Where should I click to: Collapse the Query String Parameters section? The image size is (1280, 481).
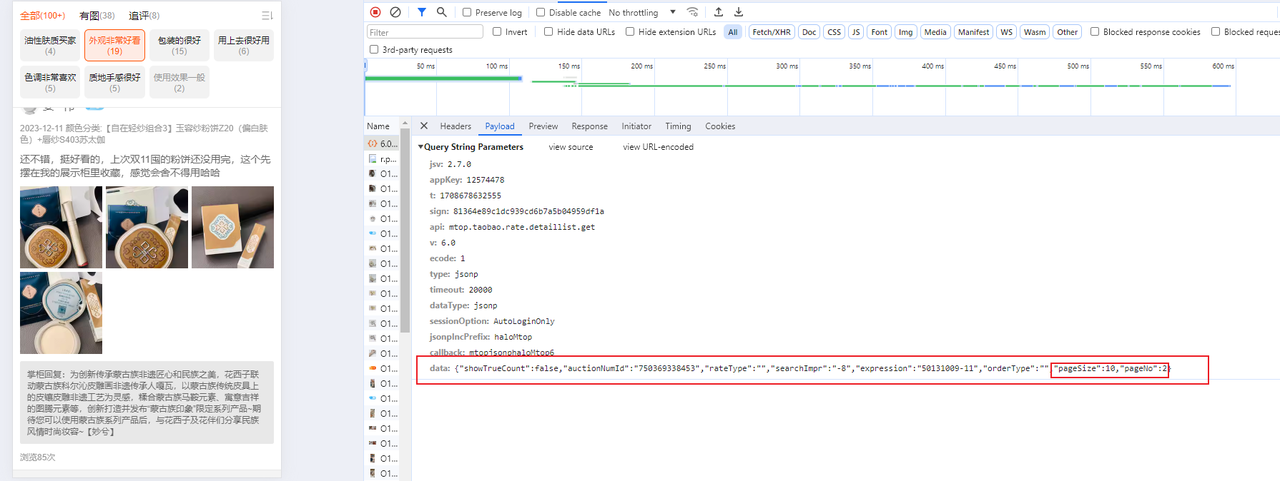click(420, 147)
